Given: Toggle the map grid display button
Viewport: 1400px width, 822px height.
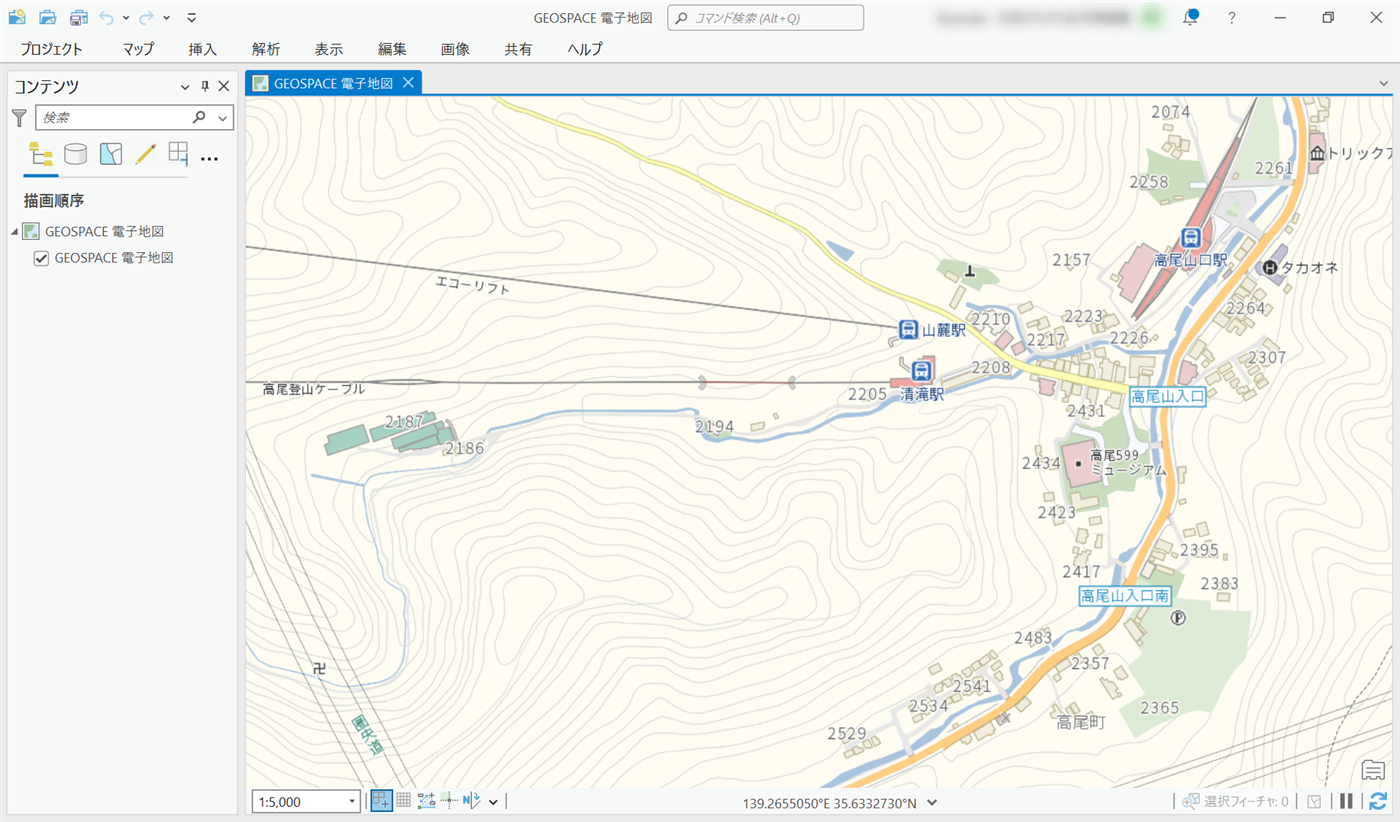Looking at the screenshot, I should pyautogui.click(x=403, y=801).
